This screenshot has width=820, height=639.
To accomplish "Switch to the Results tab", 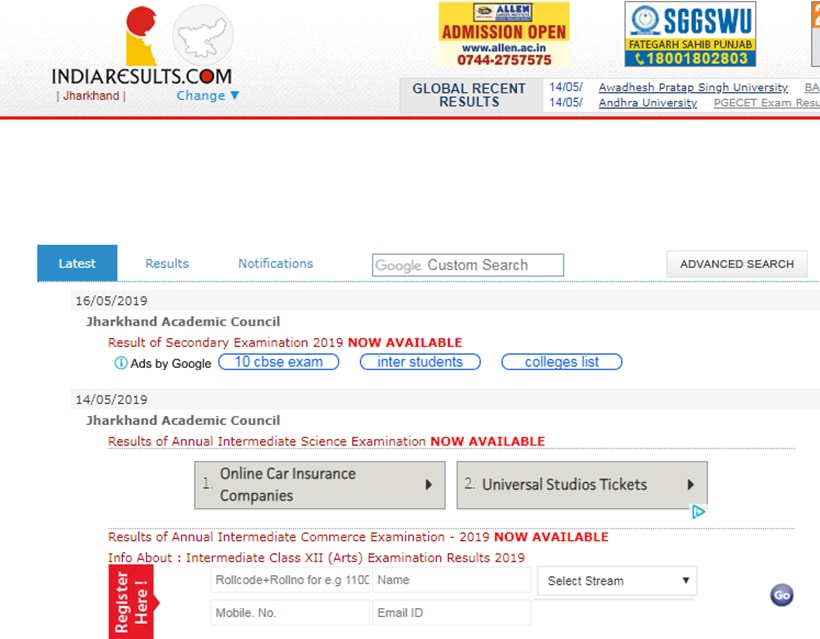I will click(x=167, y=264).
